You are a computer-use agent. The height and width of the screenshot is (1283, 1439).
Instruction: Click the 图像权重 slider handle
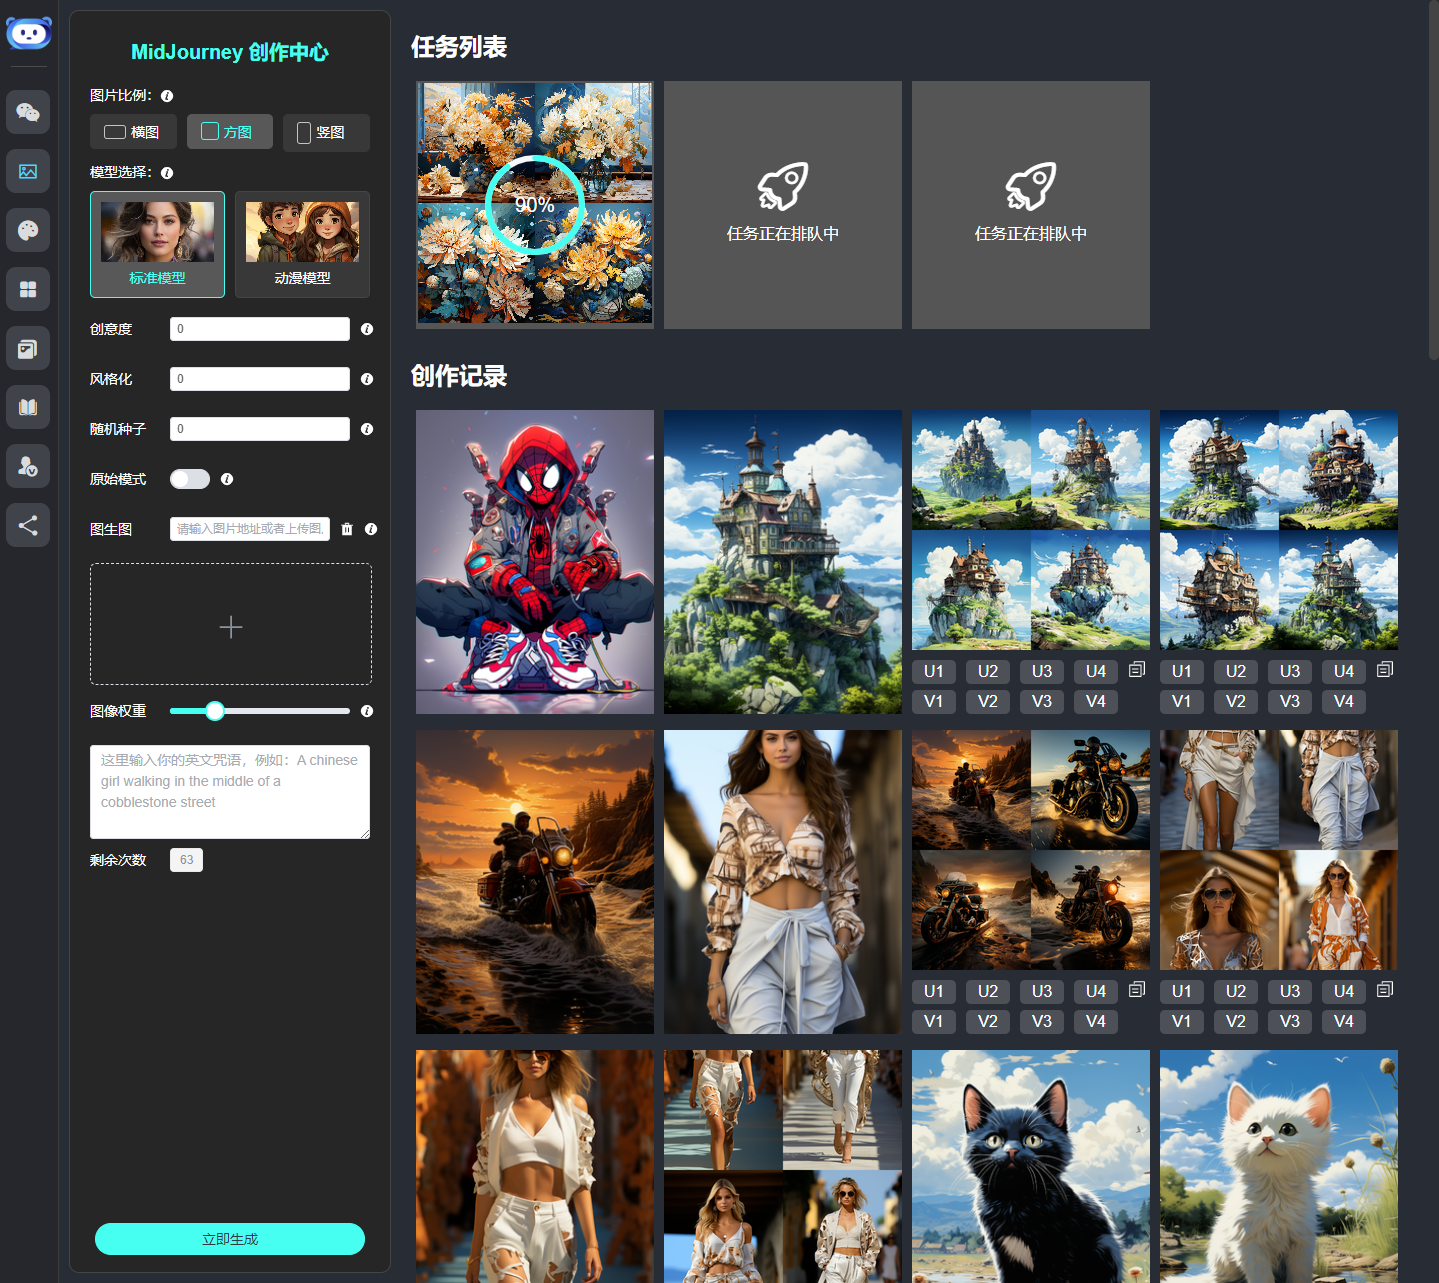coord(215,711)
